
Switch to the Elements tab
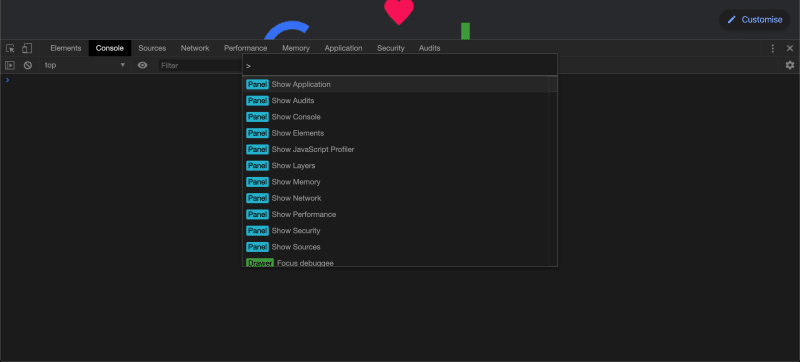pos(66,48)
